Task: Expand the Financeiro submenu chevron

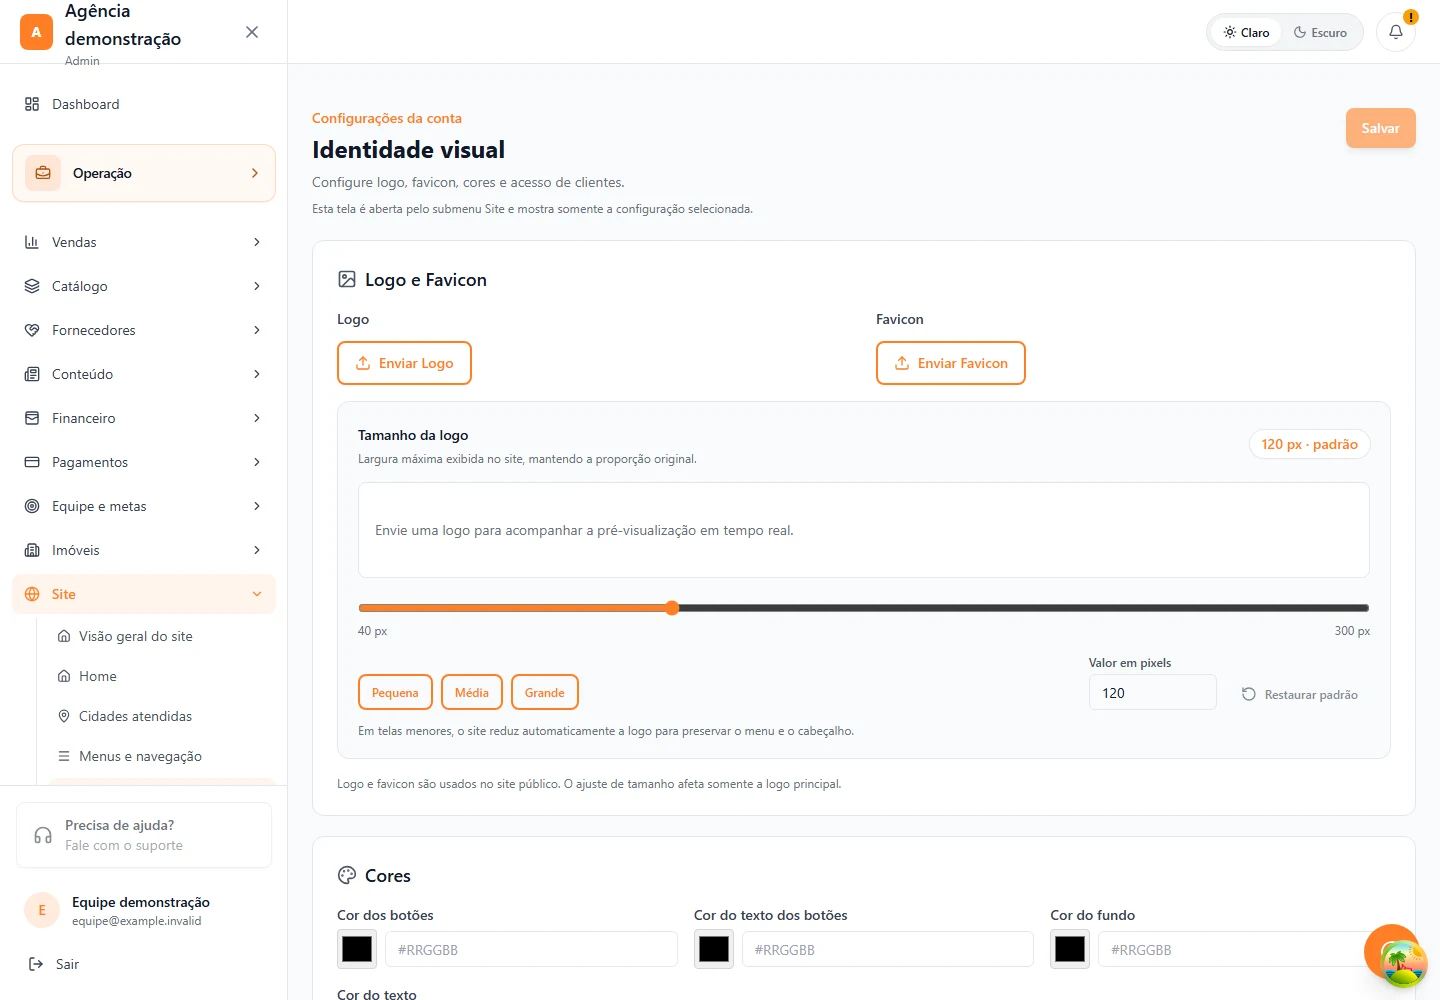Action: 257,418
